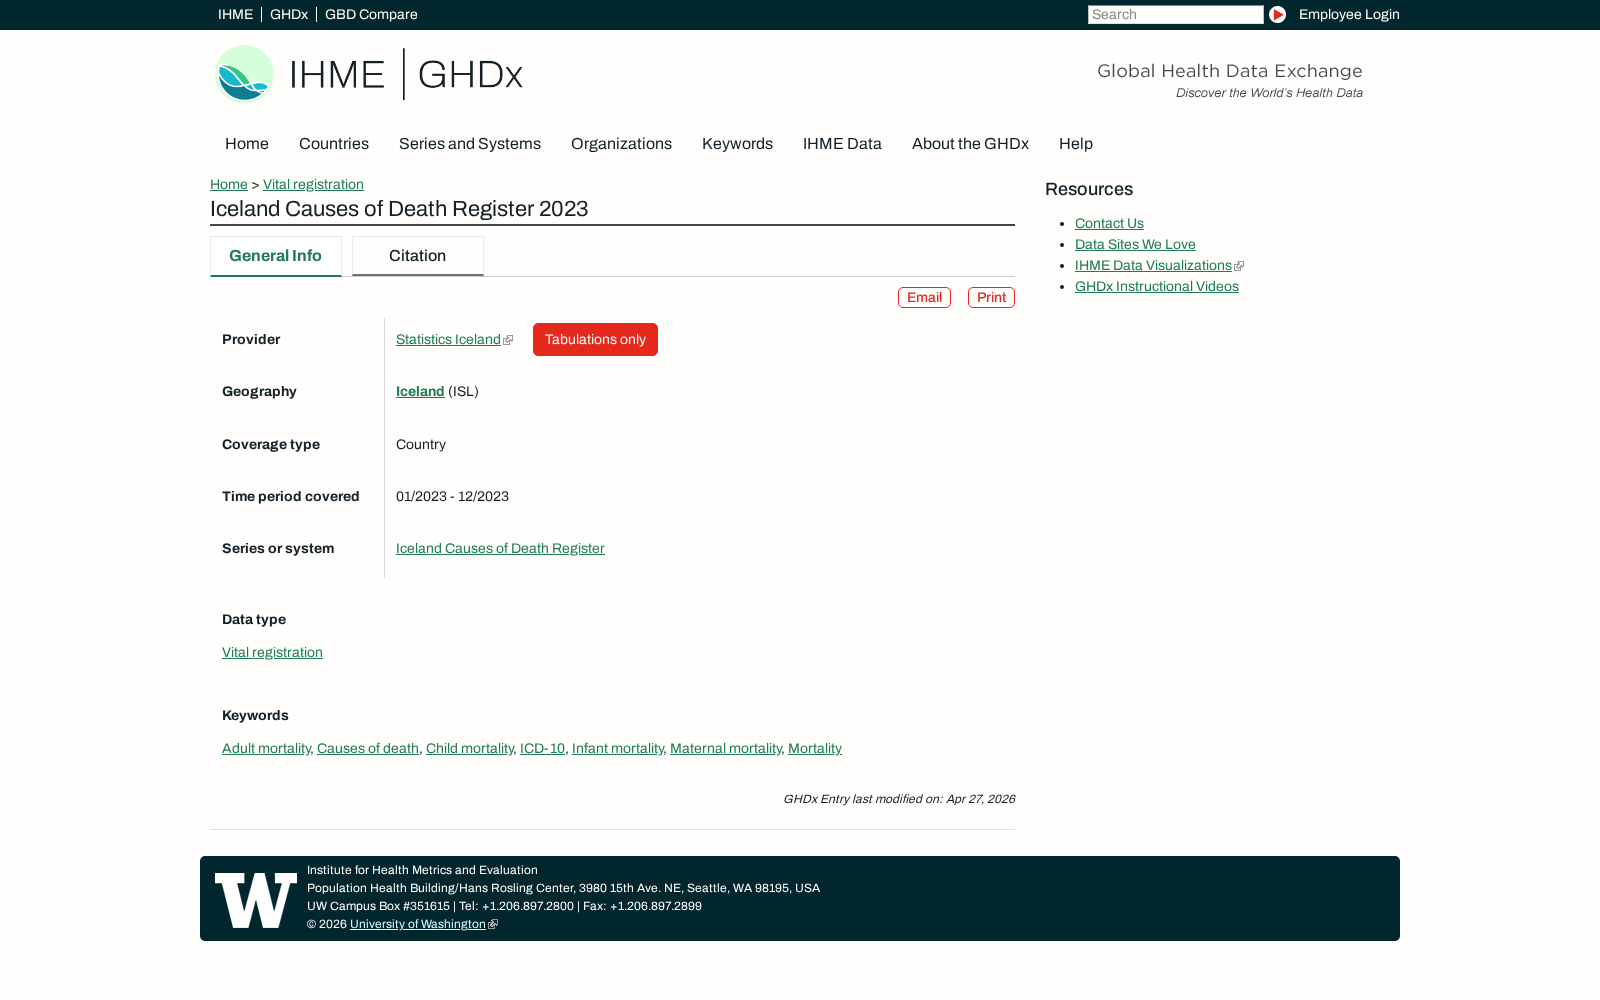Click the Vital registration breadcrumb link
Image resolution: width=1600 pixels, height=1000 pixels.
point(313,185)
